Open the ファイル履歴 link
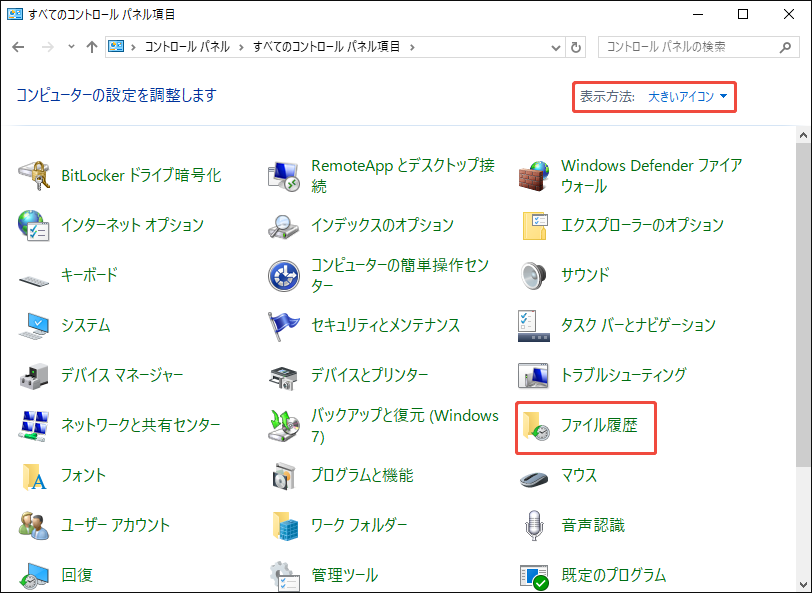The height and width of the screenshot is (593, 812). [599, 425]
